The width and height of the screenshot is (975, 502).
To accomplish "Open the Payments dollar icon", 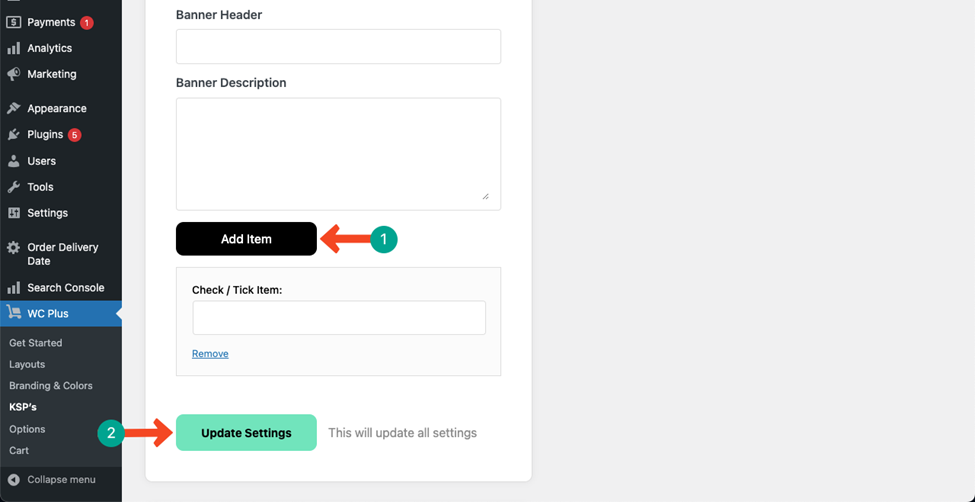I will [x=14, y=22].
